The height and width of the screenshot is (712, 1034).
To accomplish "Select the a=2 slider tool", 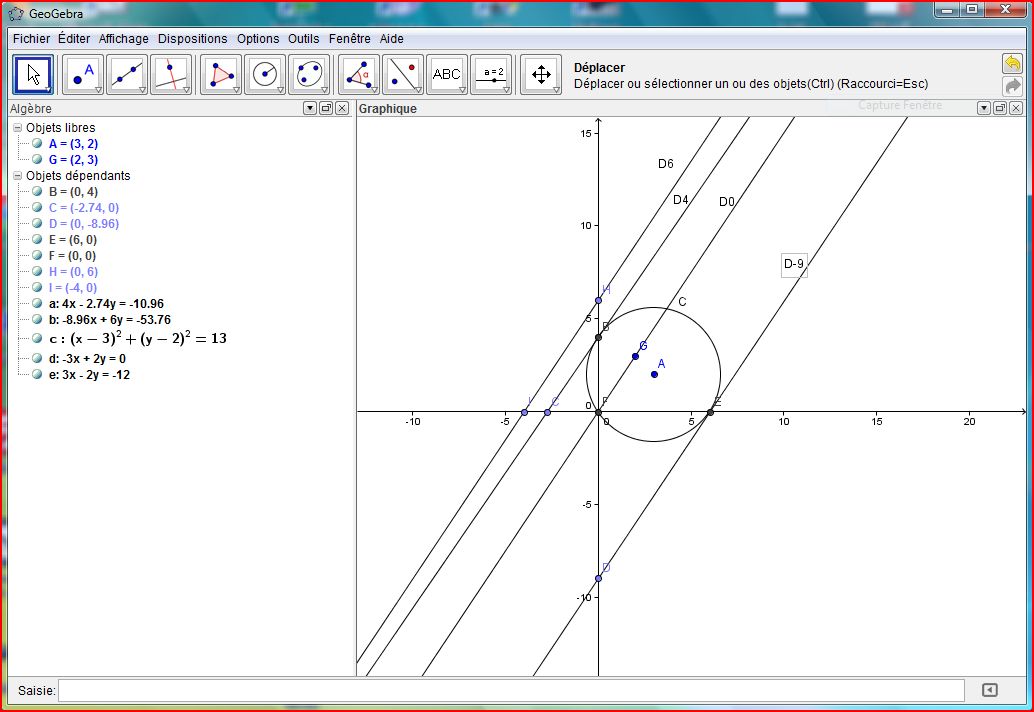I will (491, 74).
